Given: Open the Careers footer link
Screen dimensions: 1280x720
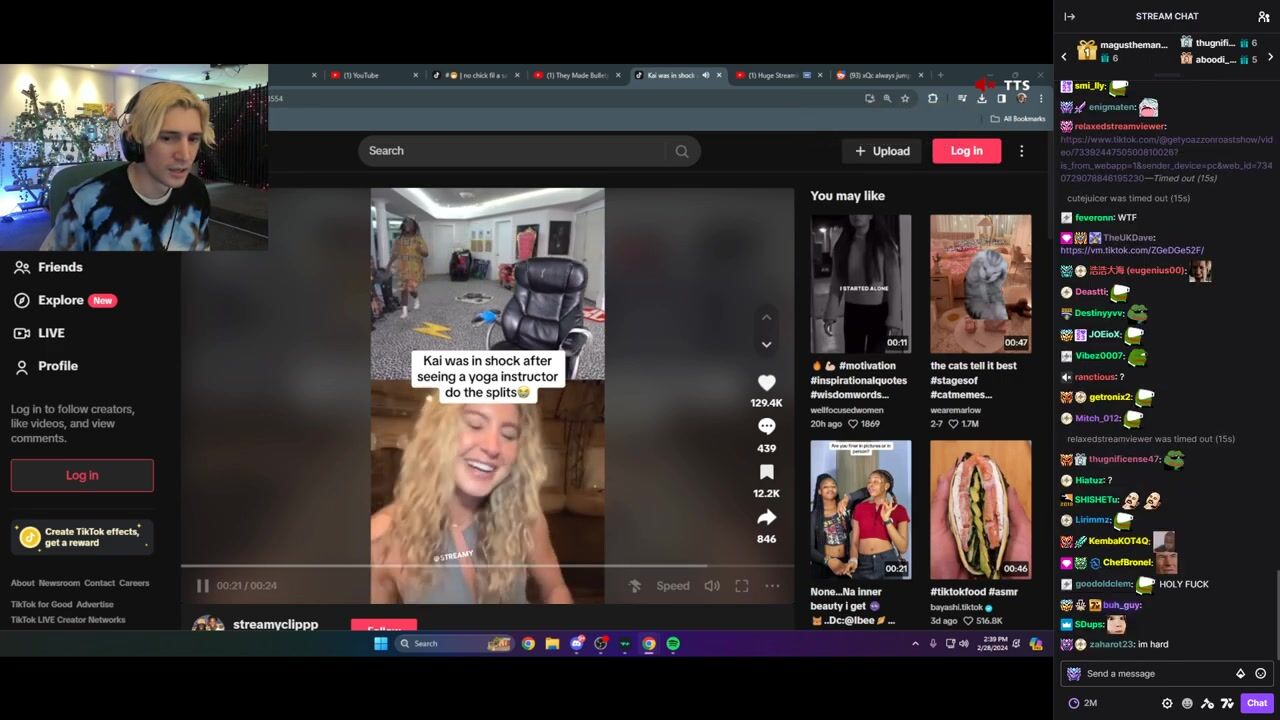Looking at the screenshot, I should (134, 583).
